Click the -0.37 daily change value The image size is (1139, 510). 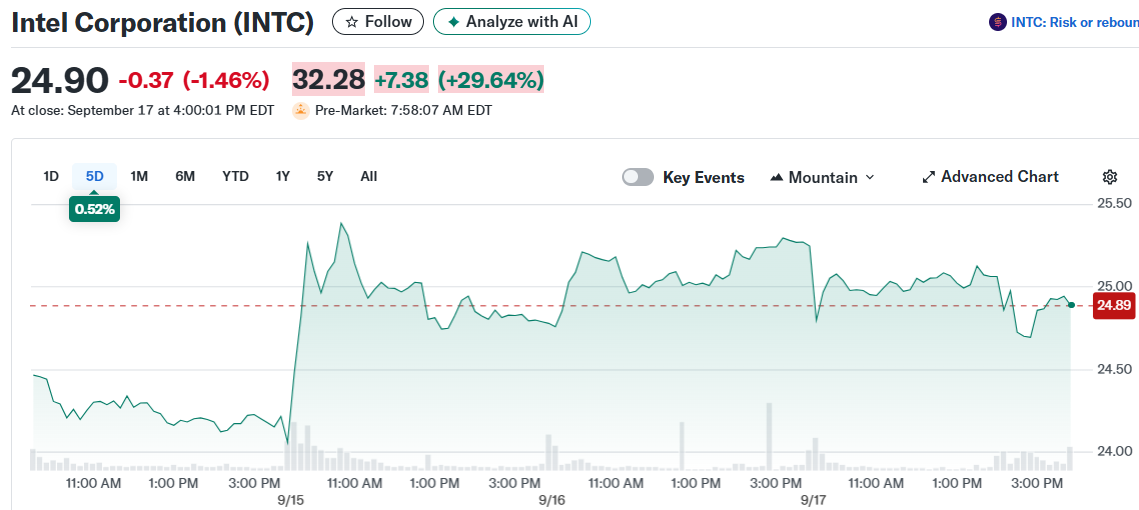[146, 80]
